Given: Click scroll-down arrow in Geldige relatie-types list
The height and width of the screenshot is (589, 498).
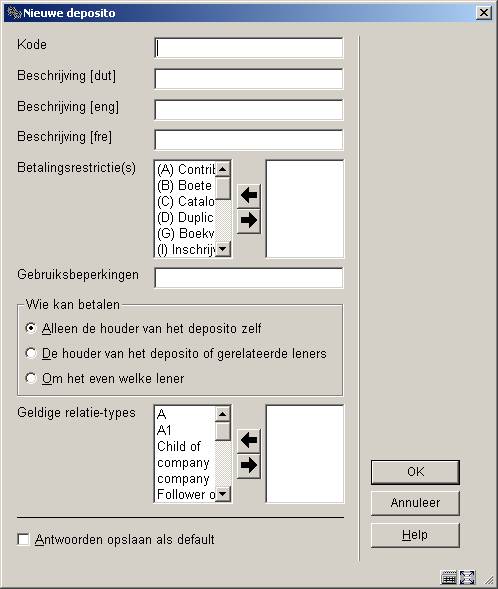Looking at the screenshot, I should tap(223, 494).
